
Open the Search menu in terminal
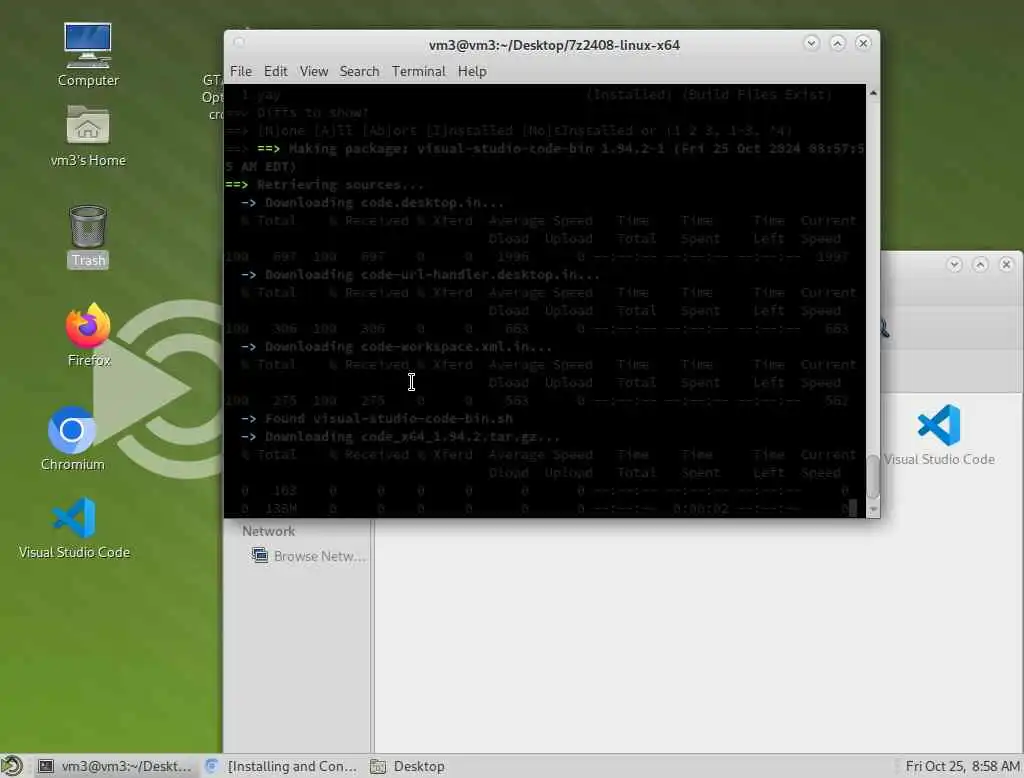click(x=359, y=71)
